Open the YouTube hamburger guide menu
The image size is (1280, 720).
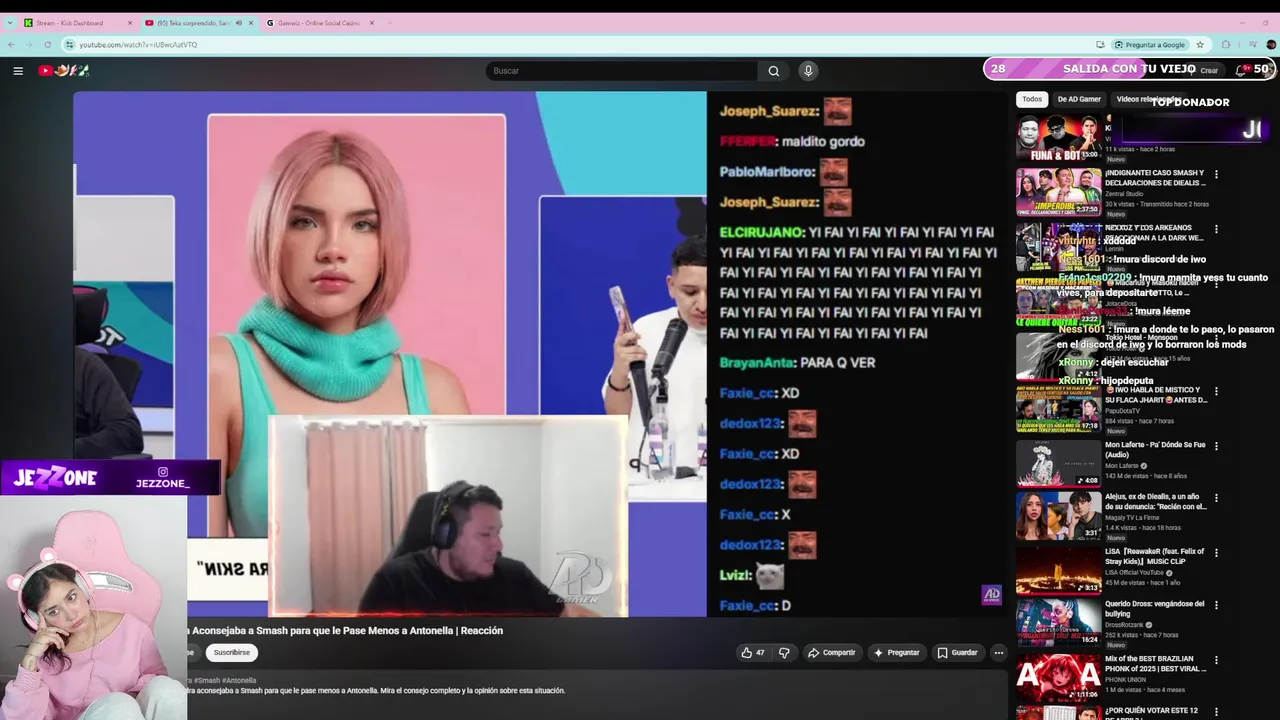tap(18, 71)
